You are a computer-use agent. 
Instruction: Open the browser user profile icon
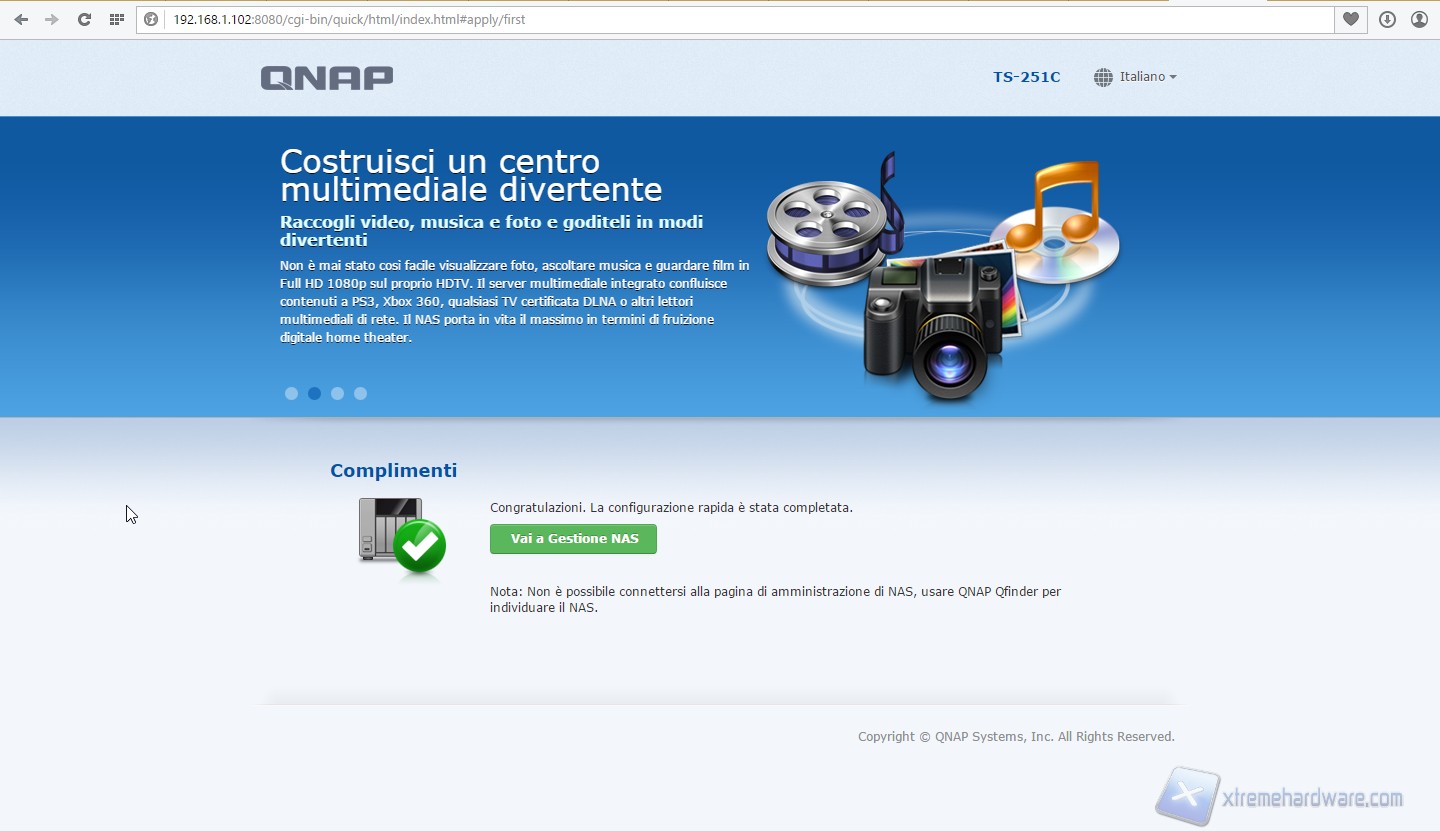tap(1419, 19)
